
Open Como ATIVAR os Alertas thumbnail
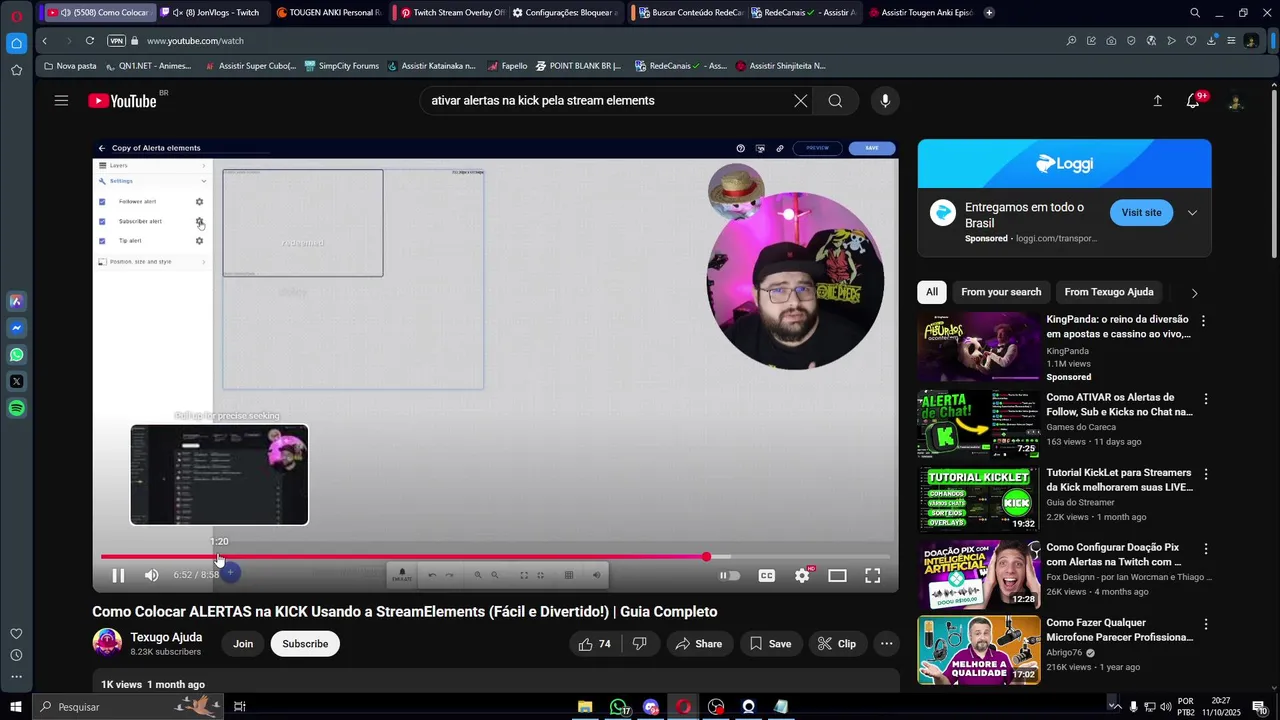pos(978,424)
